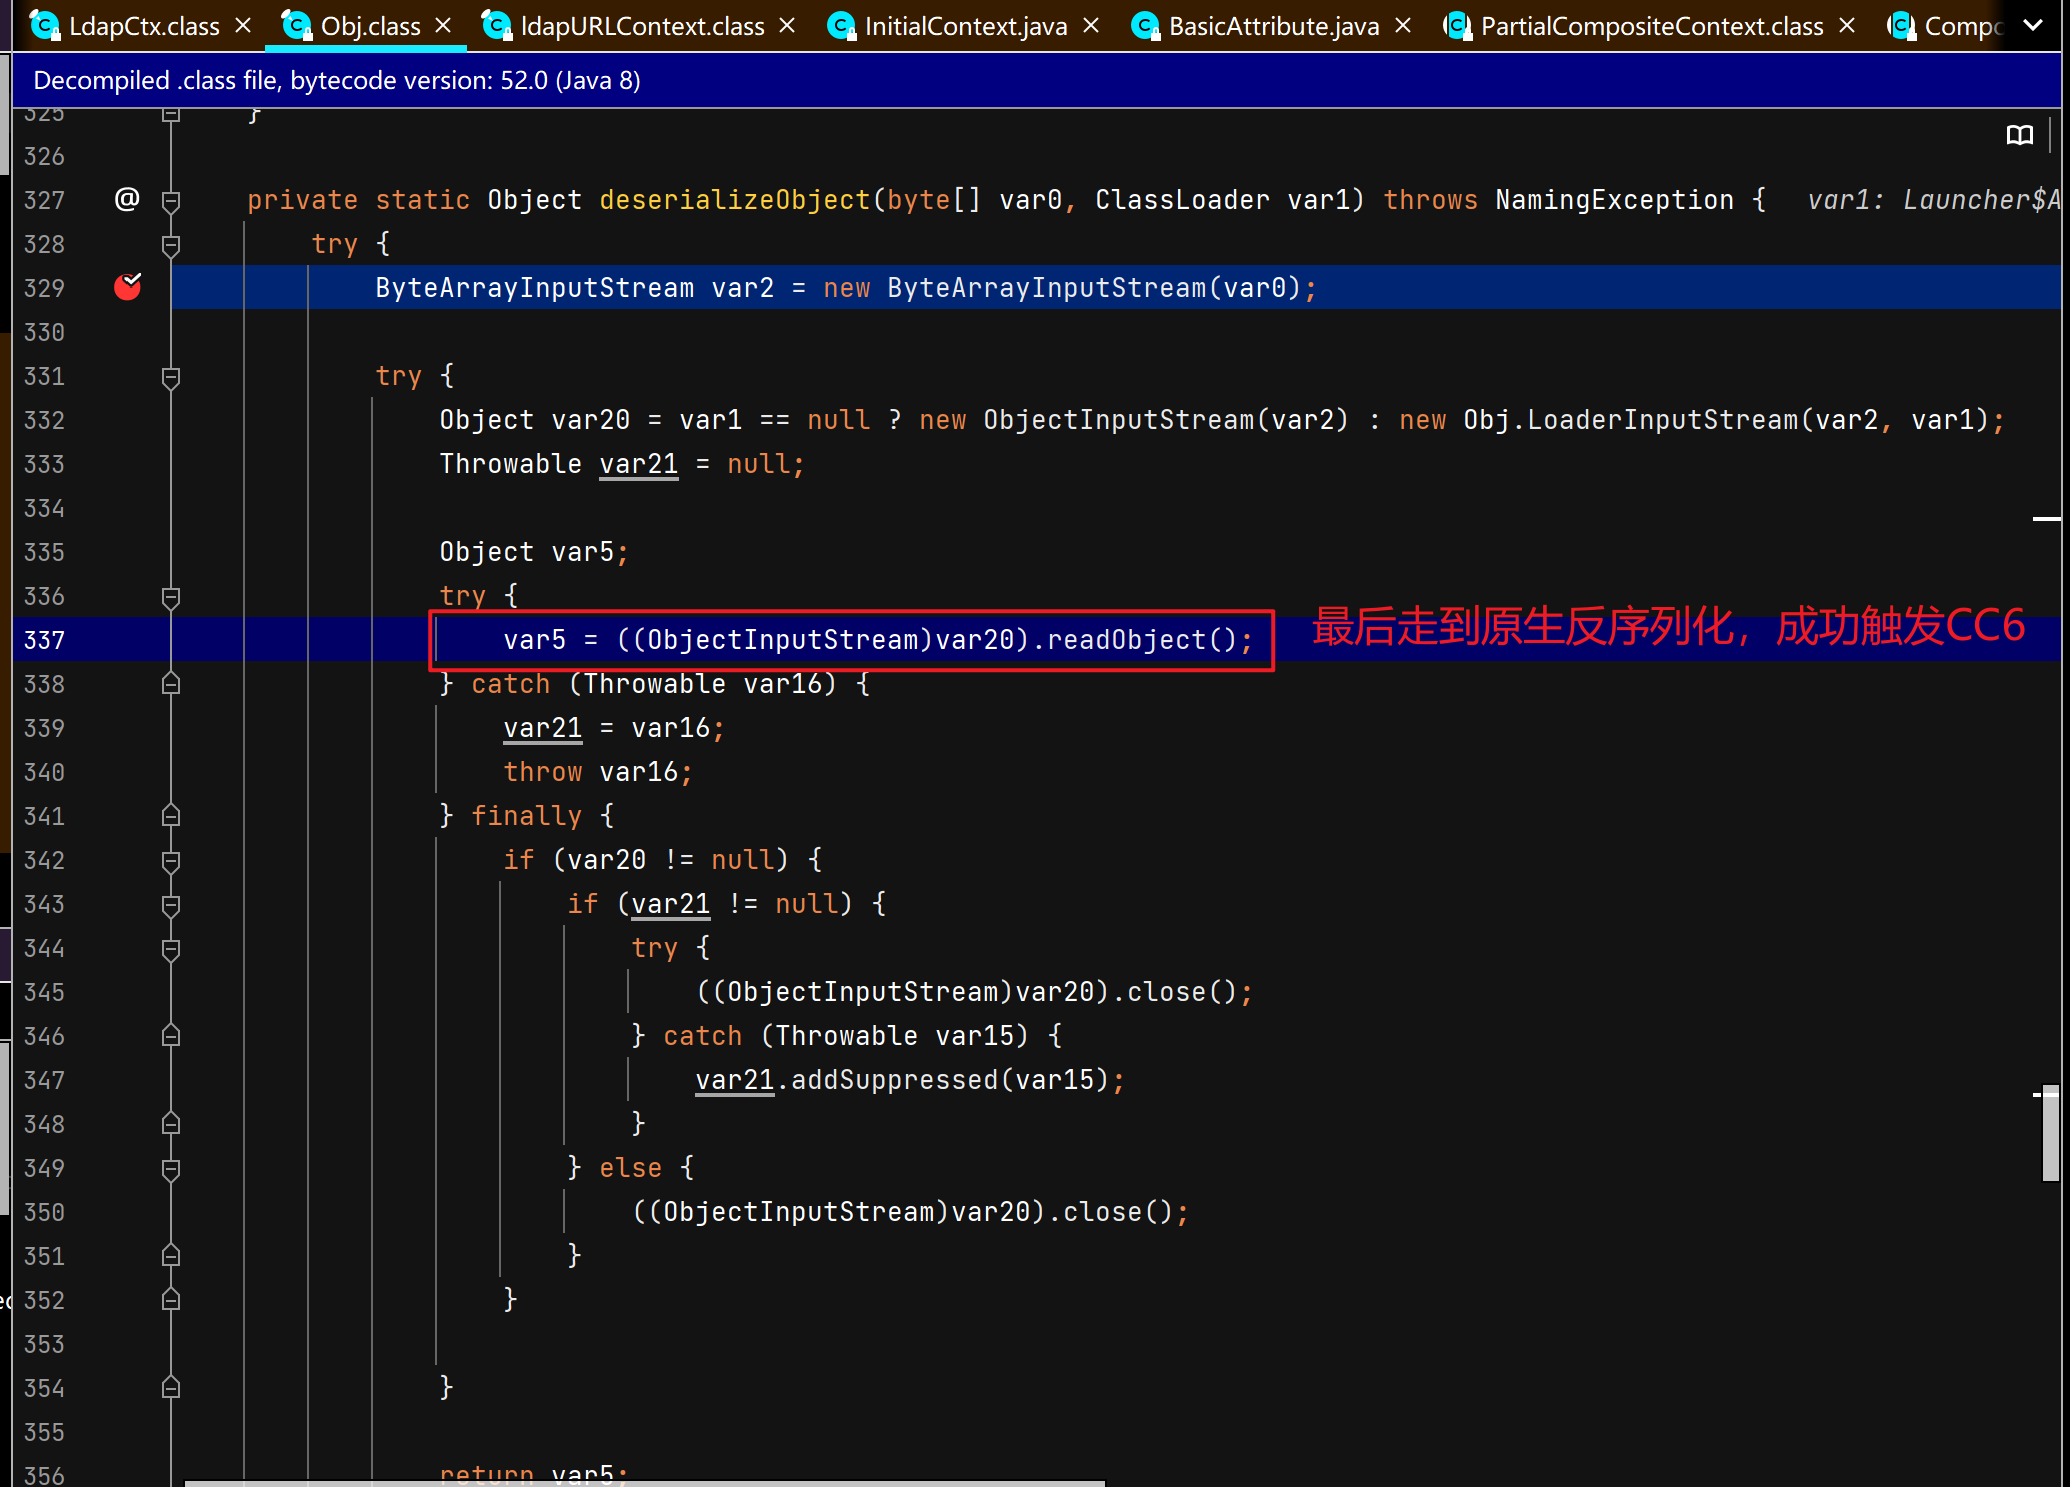Viewport: 2070px width, 1487px height.
Task: Fold the inner try at line 336
Action: pyautogui.click(x=171, y=596)
